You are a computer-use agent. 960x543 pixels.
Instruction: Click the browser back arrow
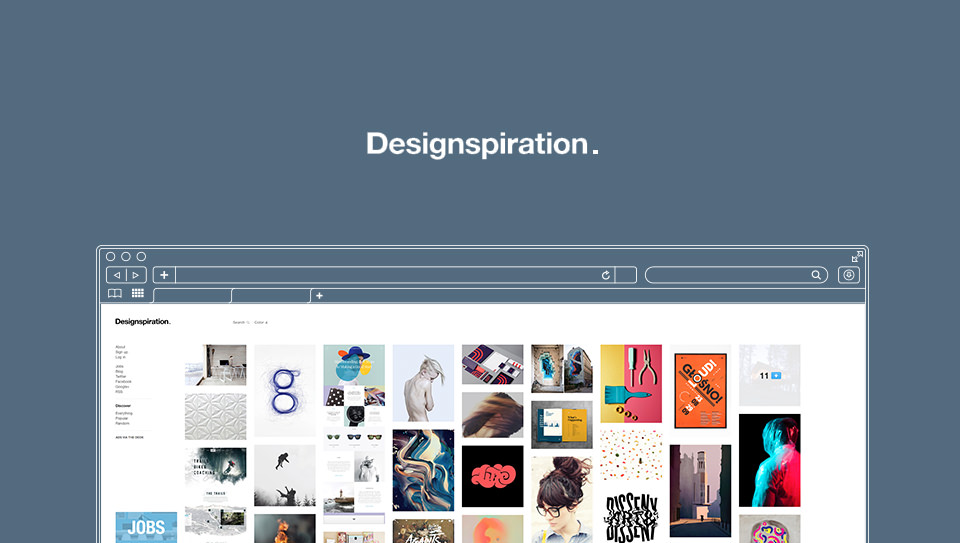(117, 275)
